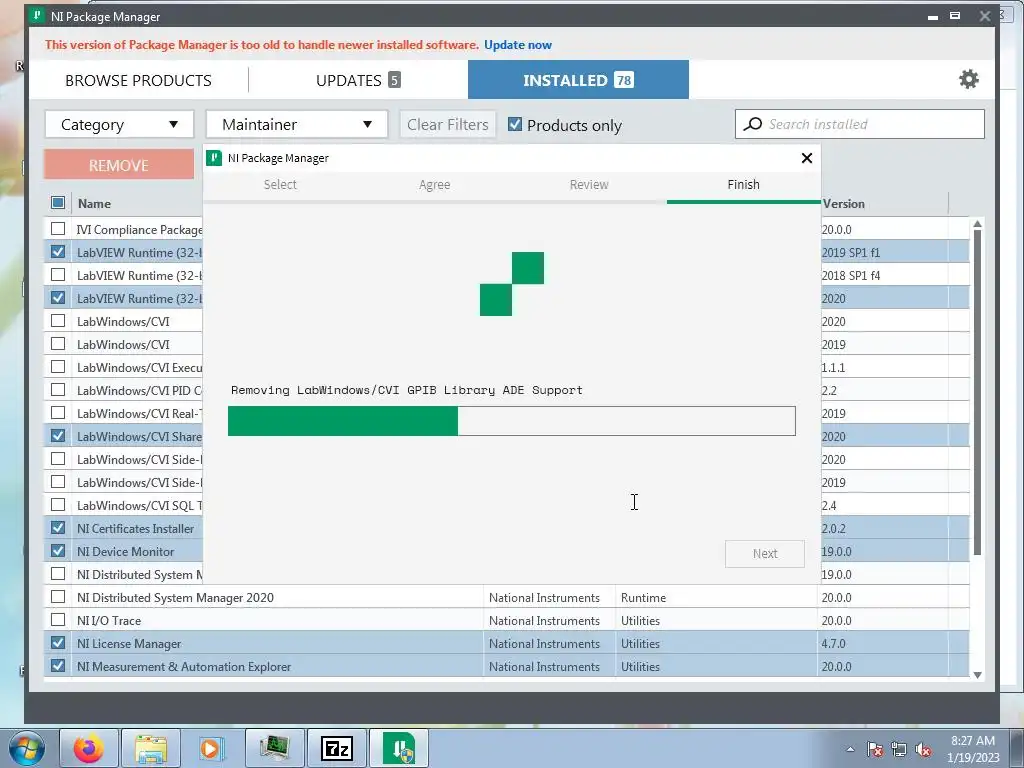Uncheck the NI License Manager checkbox

tap(57, 643)
